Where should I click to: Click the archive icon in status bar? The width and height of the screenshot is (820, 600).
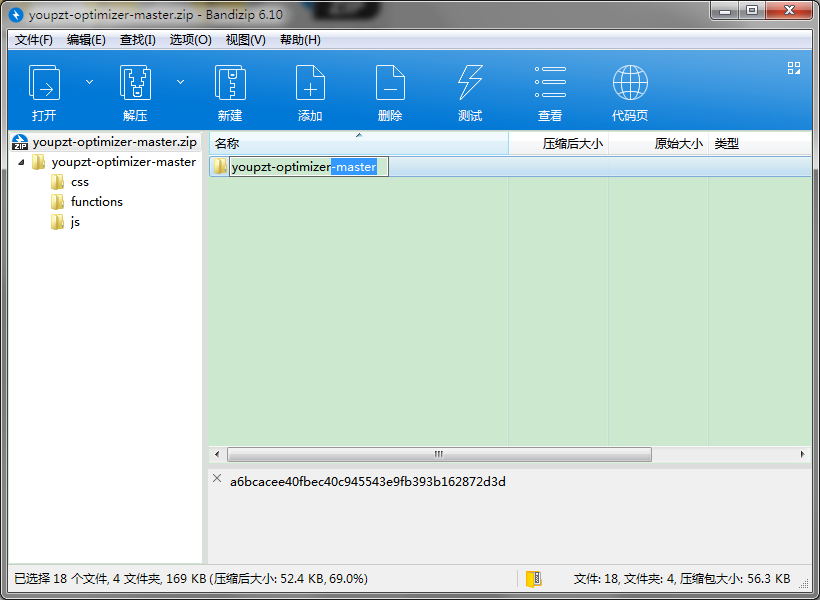coord(533,579)
